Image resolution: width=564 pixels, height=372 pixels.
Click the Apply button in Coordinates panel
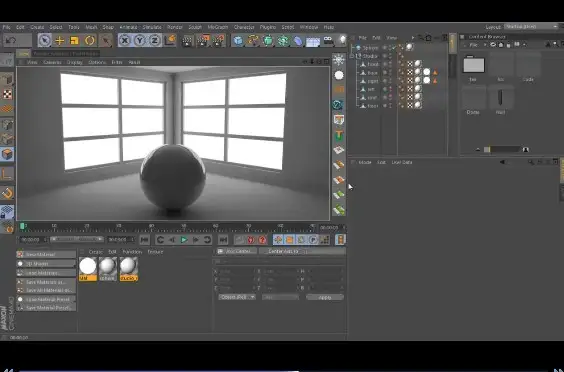(325, 297)
